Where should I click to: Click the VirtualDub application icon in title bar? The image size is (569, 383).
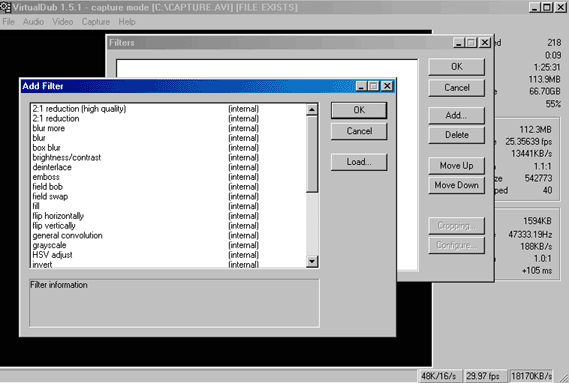(x=5, y=7)
